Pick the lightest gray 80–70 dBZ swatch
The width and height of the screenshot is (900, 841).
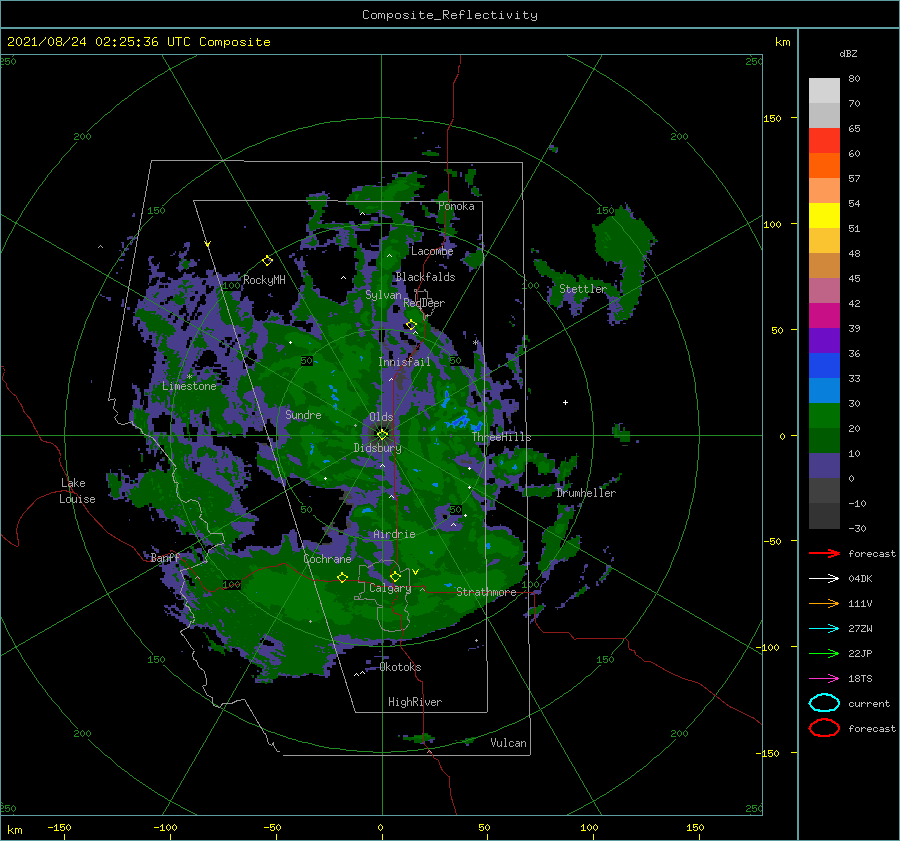coord(824,91)
